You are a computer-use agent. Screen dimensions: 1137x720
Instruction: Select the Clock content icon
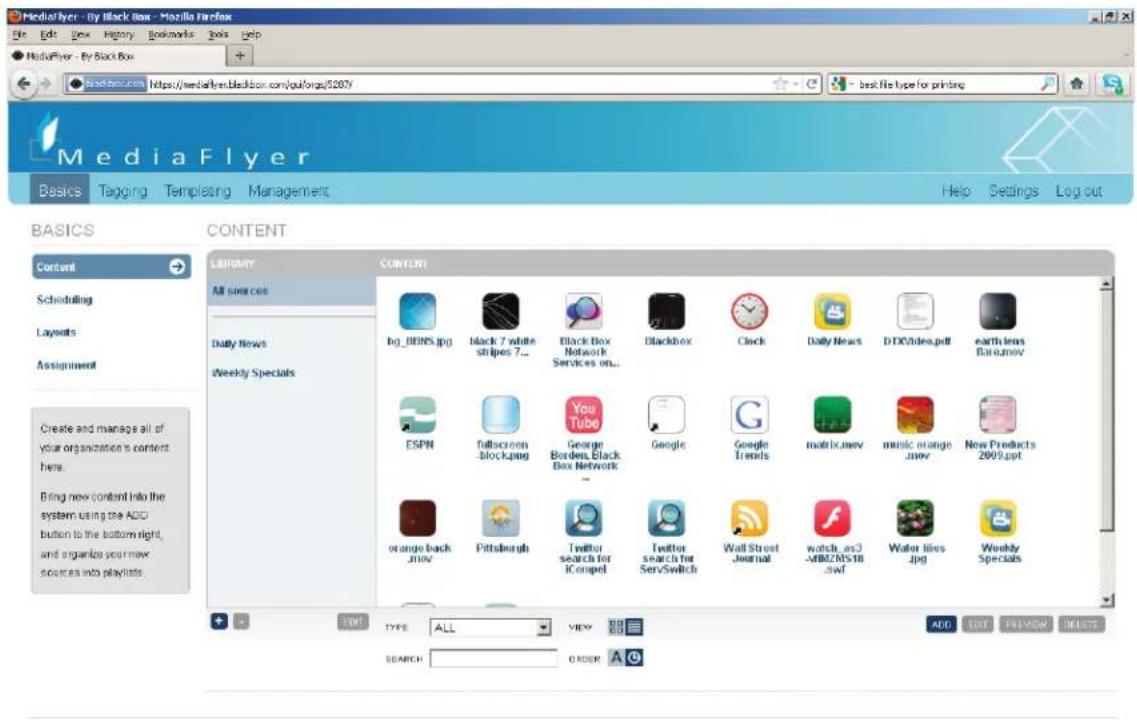(x=749, y=311)
